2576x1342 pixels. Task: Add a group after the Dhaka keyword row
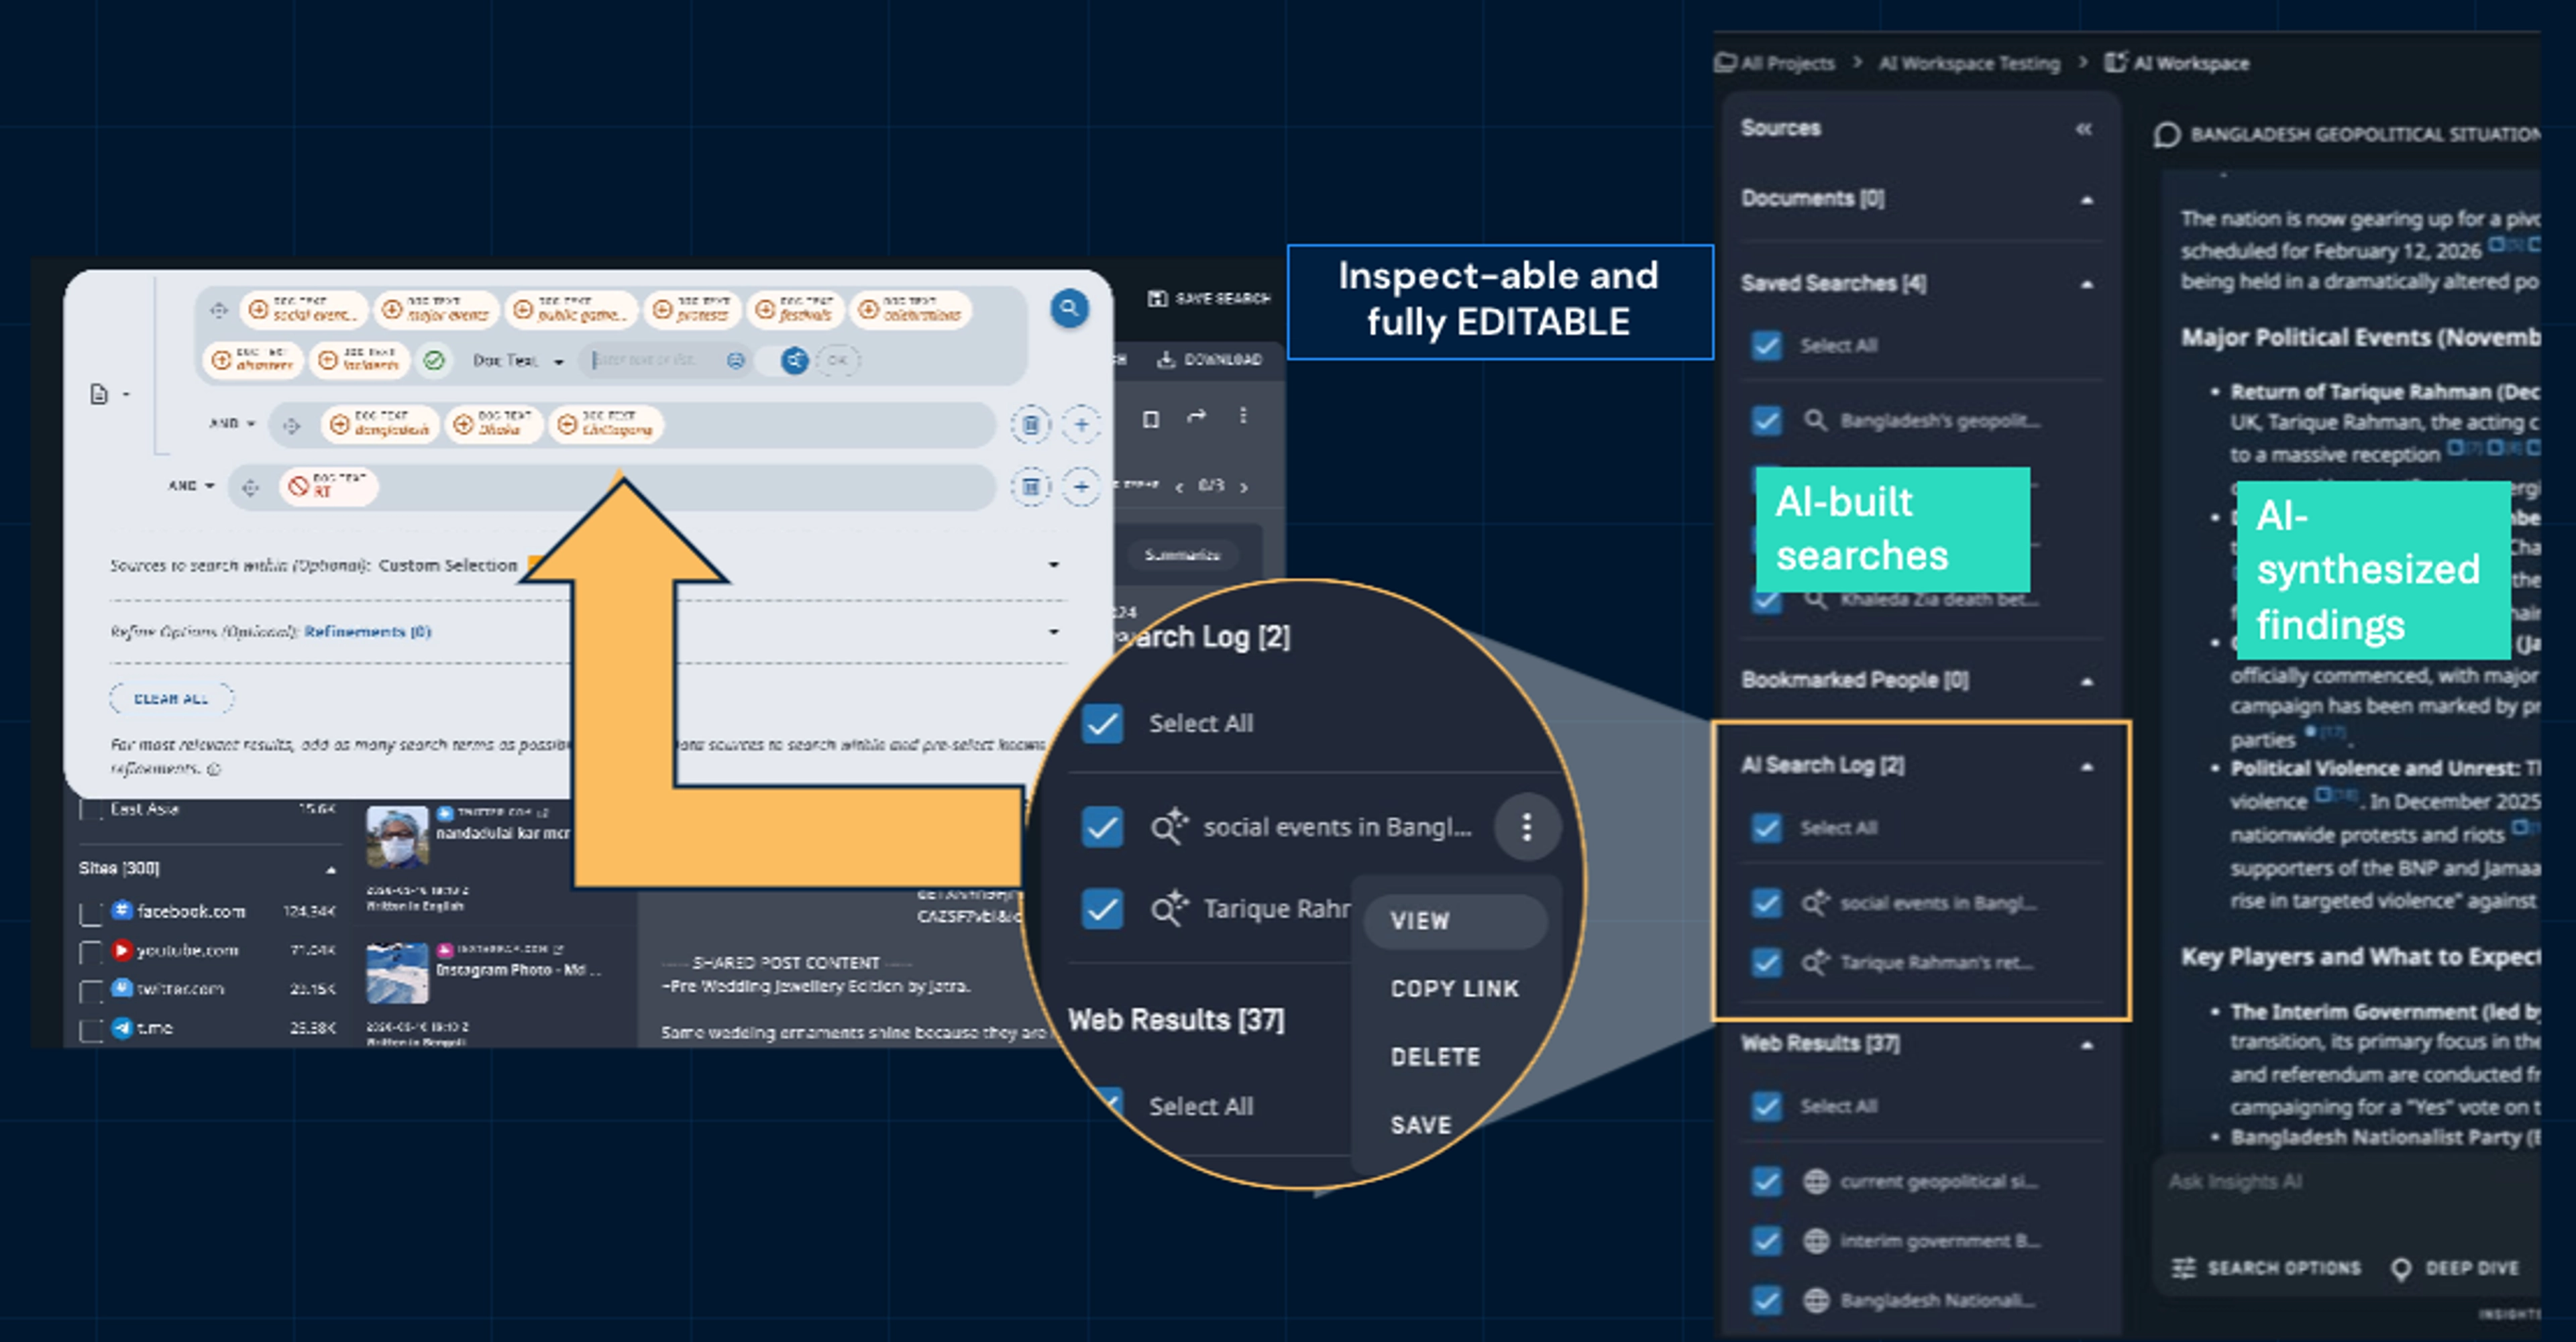pos(1081,425)
